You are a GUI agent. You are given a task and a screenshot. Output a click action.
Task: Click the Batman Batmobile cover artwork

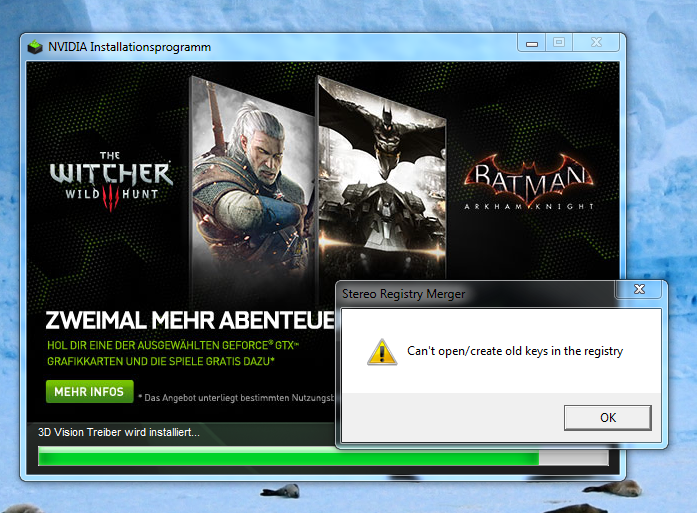tap(381, 178)
